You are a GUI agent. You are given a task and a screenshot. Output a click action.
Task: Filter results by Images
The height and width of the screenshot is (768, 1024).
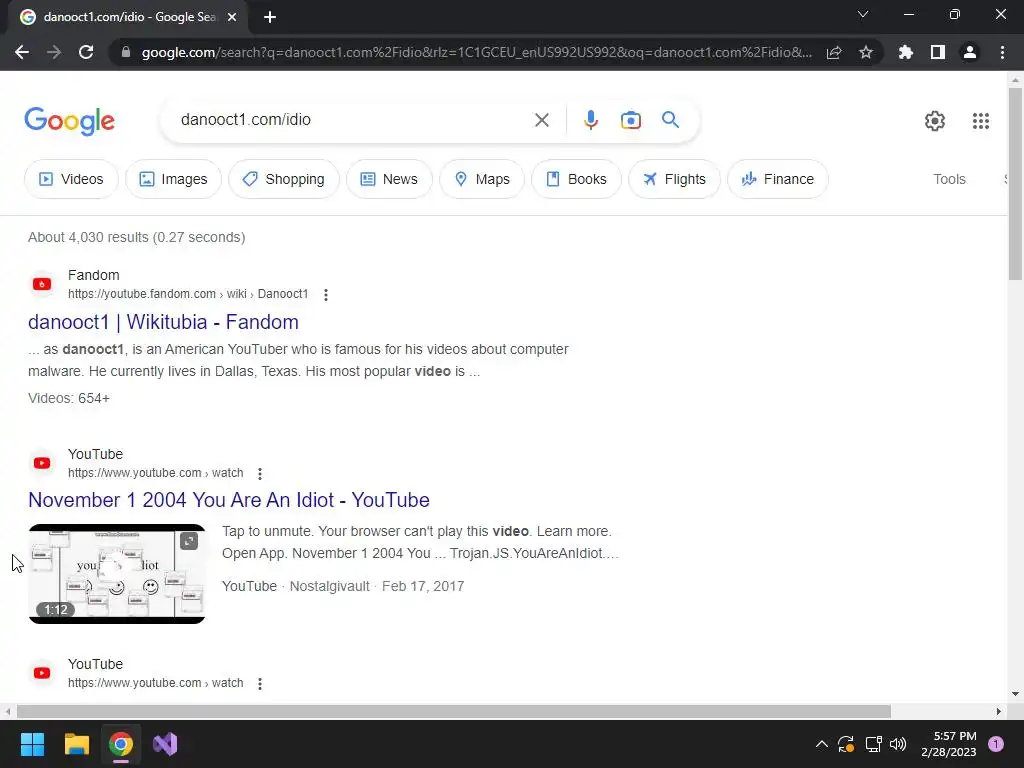point(174,179)
